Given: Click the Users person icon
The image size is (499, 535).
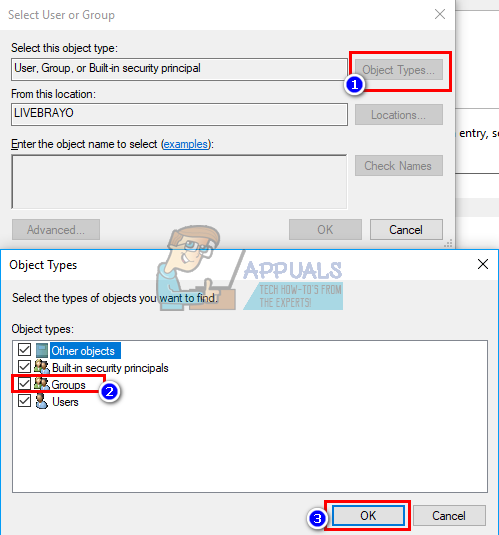Looking at the screenshot, I should click(42, 401).
